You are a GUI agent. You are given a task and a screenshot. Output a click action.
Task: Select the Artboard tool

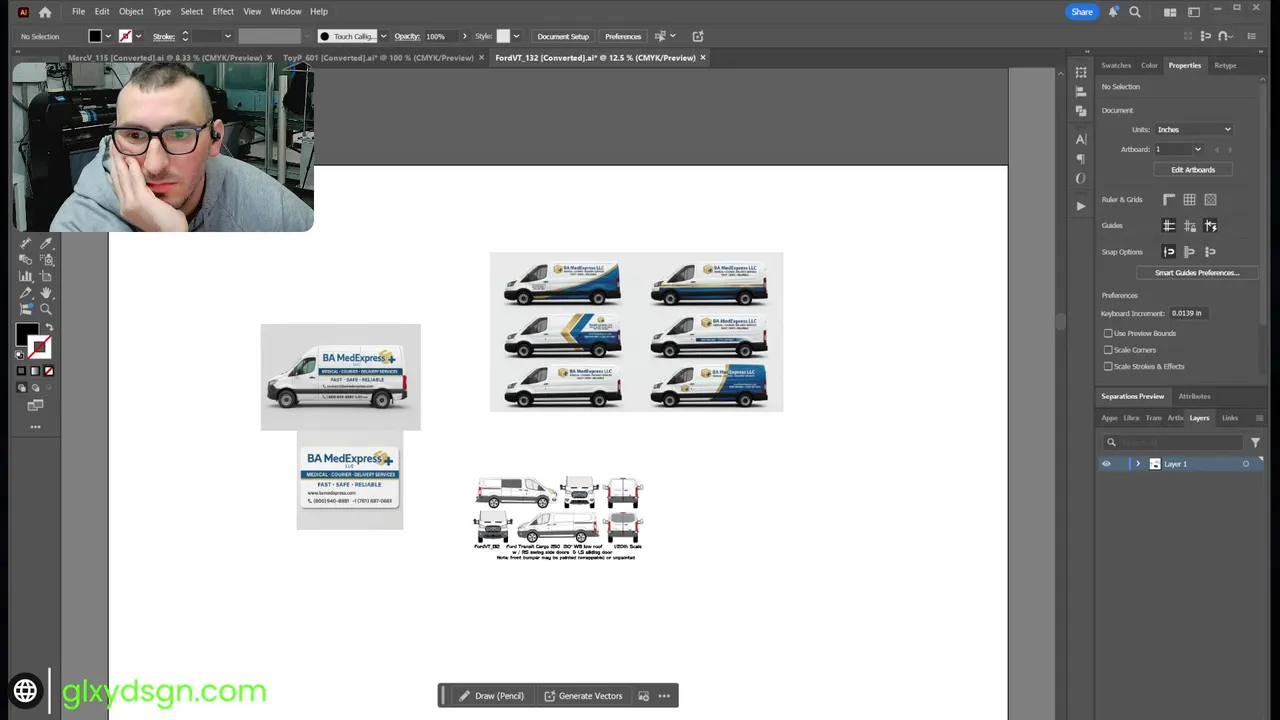point(46,276)
